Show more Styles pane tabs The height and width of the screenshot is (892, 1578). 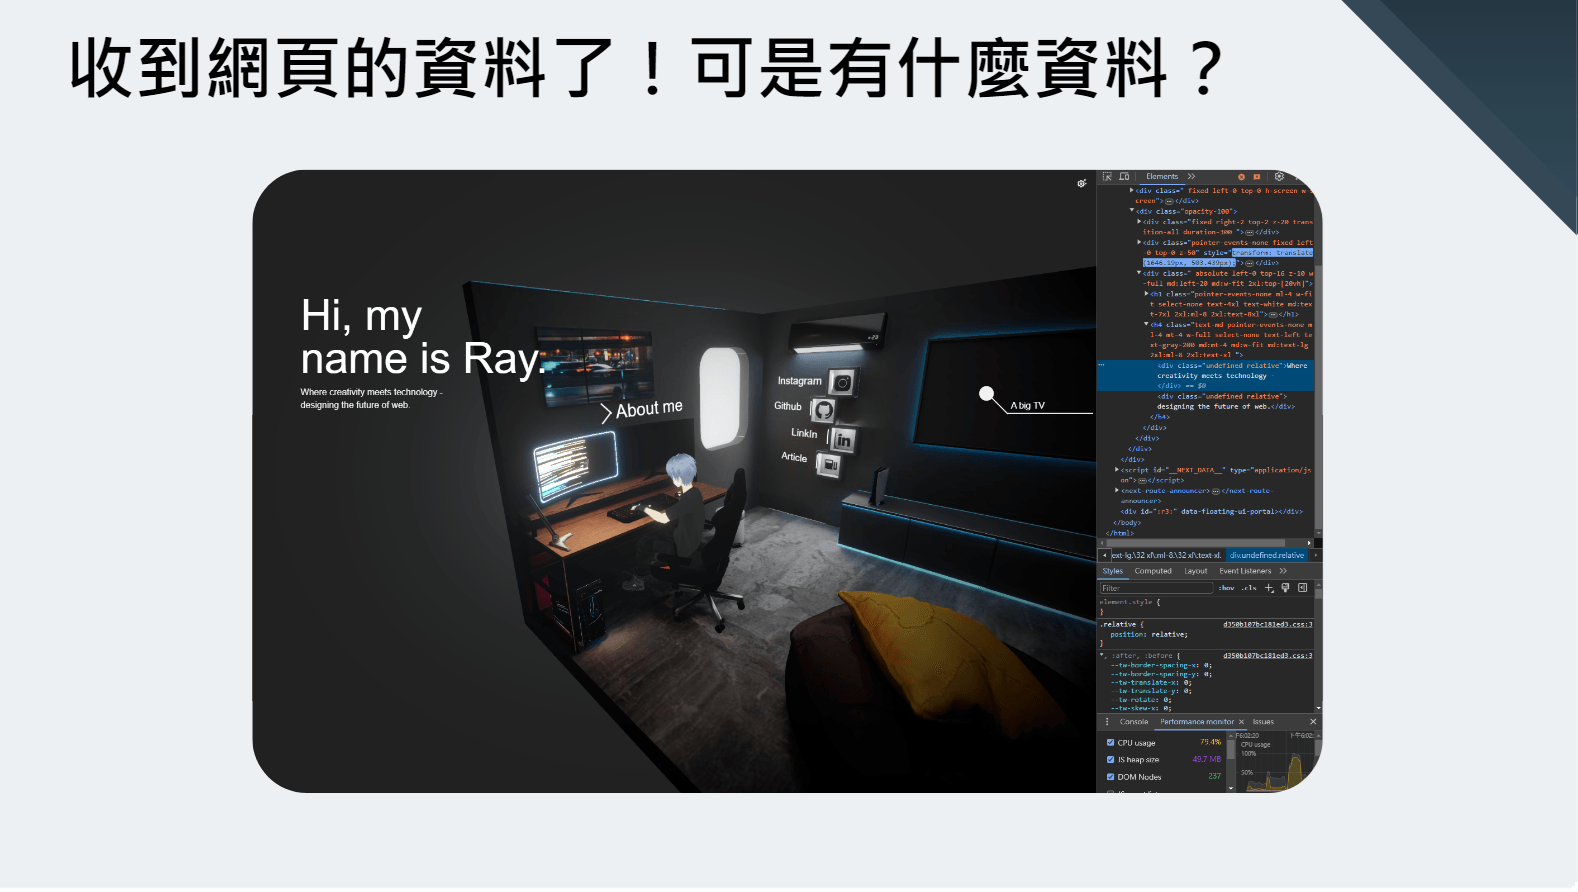tap(1283, 571)
